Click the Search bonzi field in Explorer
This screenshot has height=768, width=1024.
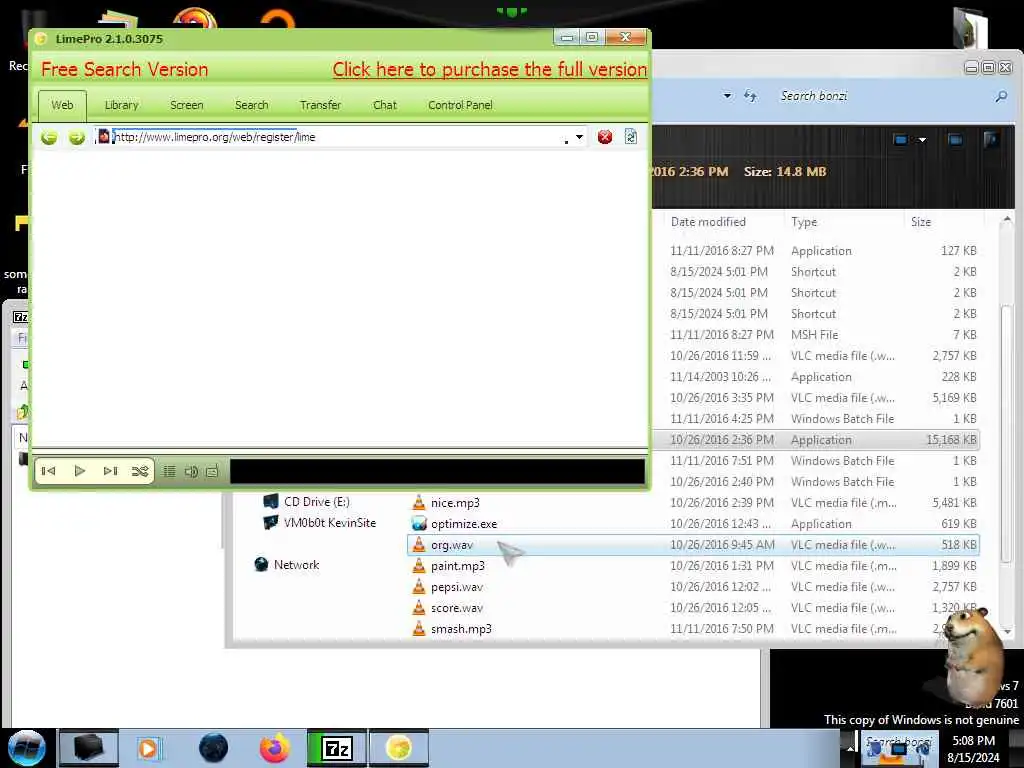(x=882, y=96)
